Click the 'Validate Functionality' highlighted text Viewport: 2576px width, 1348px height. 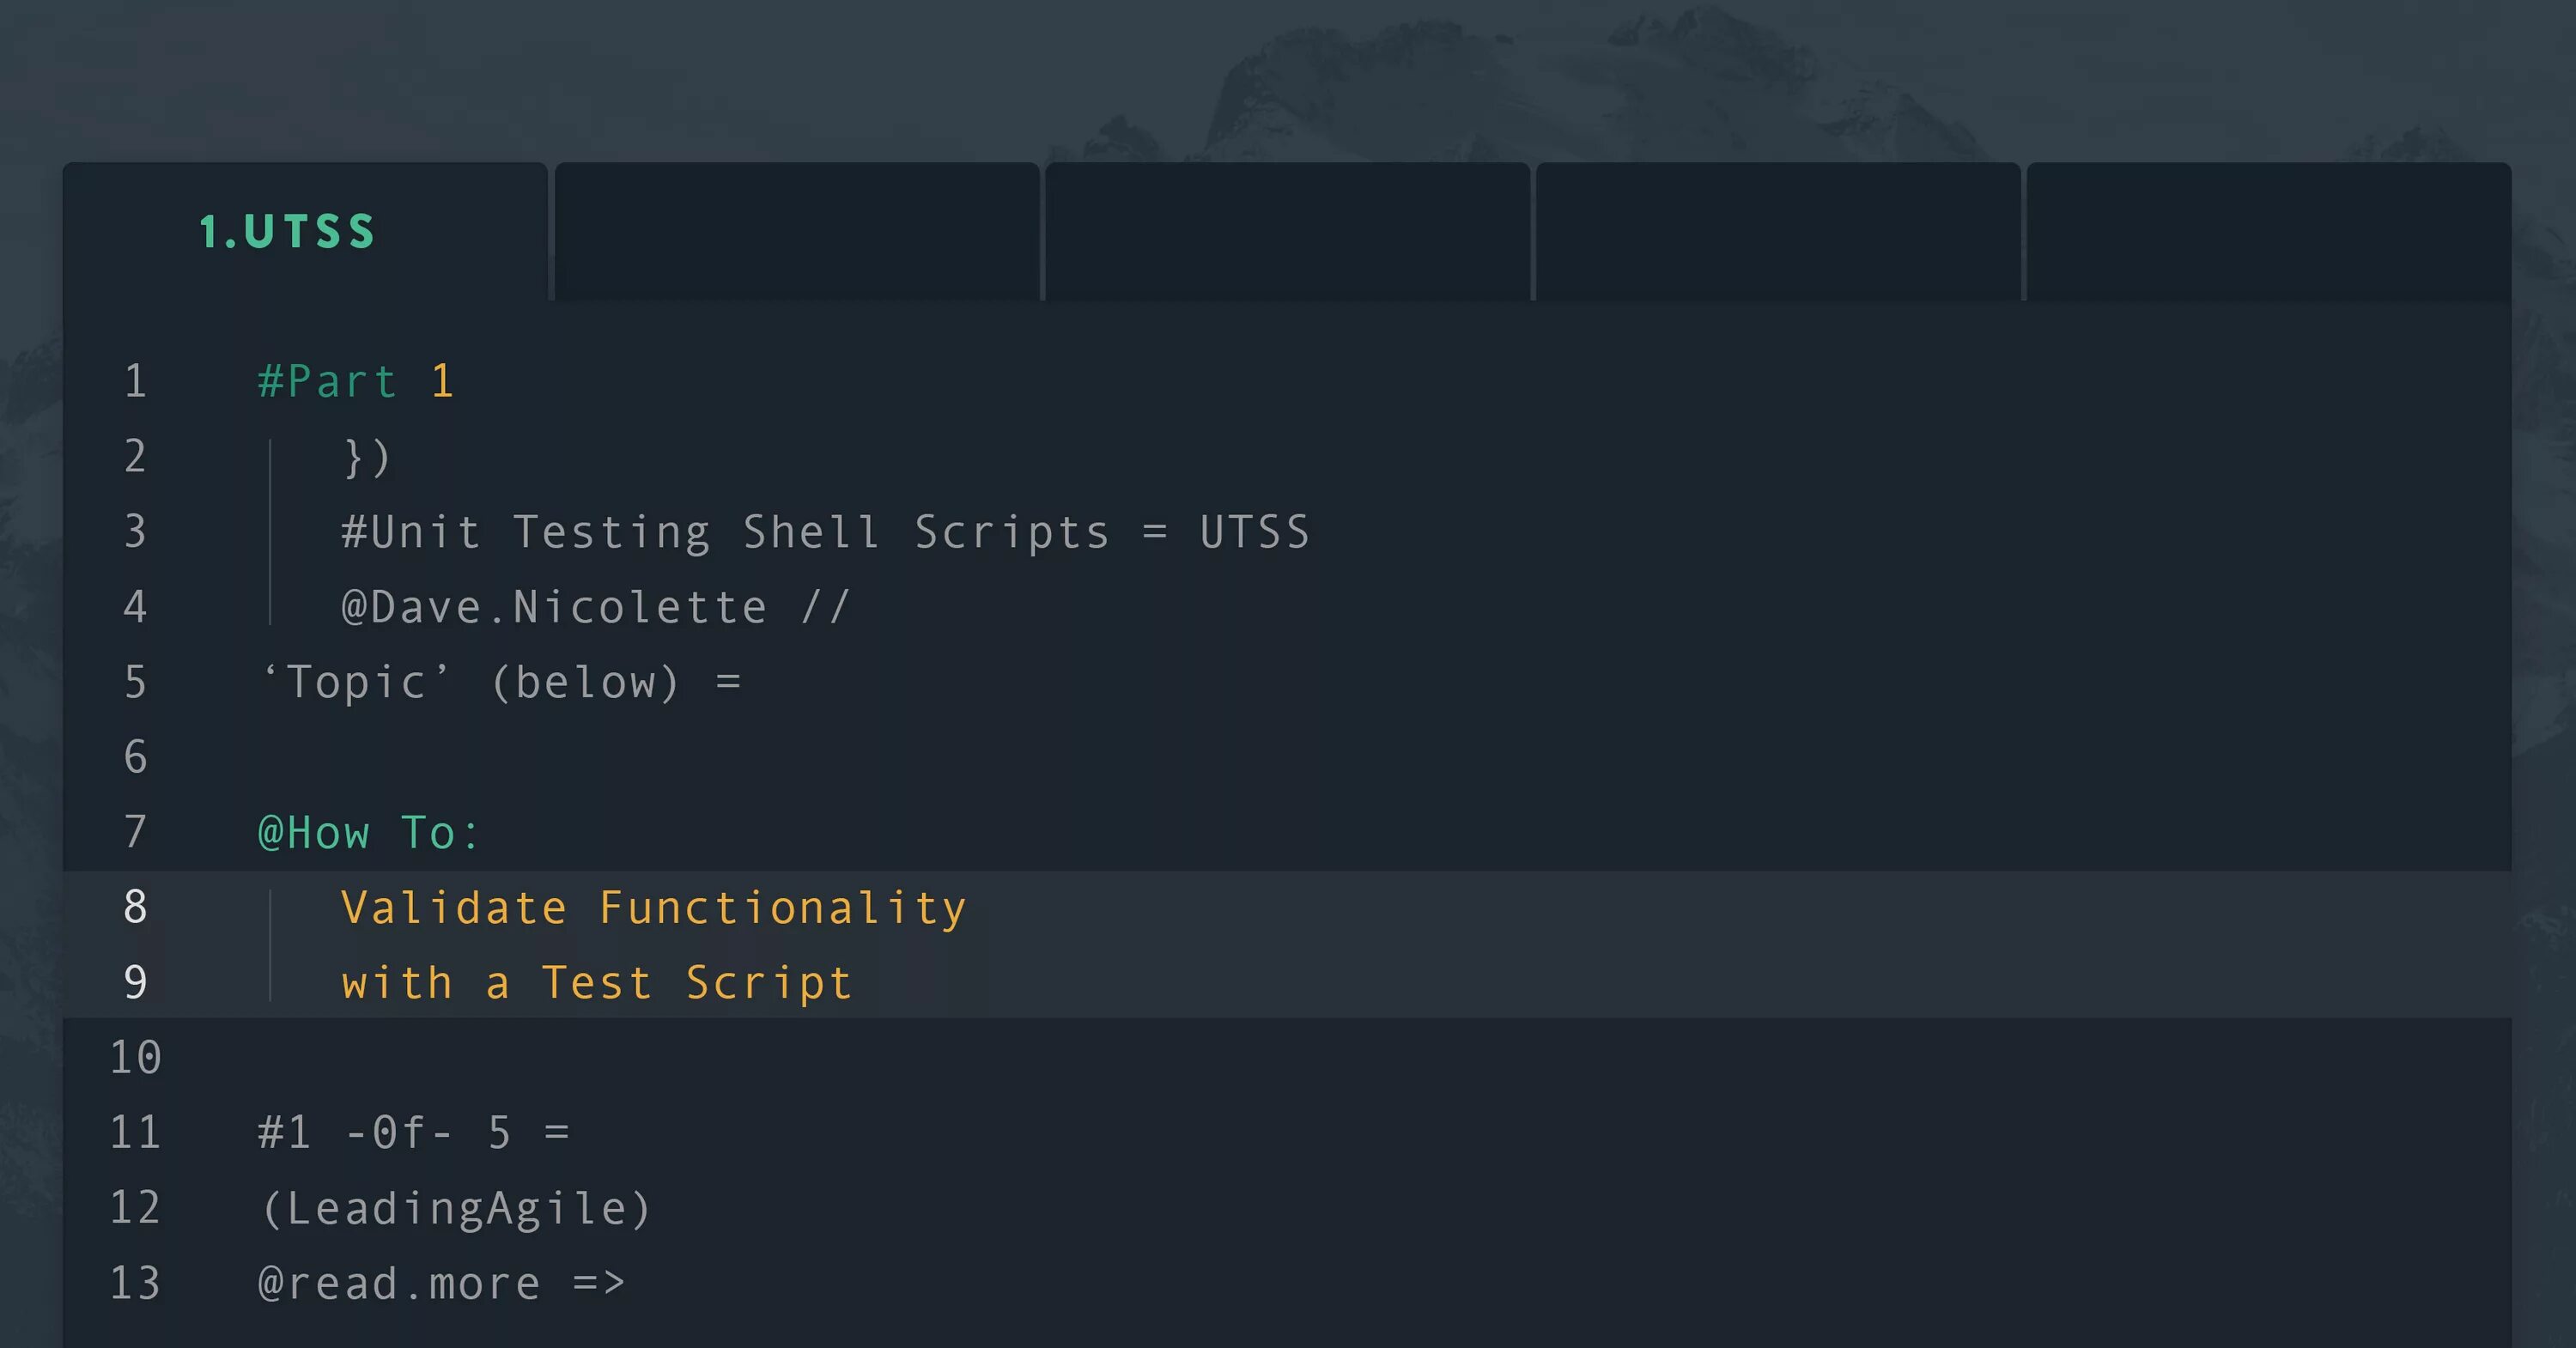[x=654, y=908]
